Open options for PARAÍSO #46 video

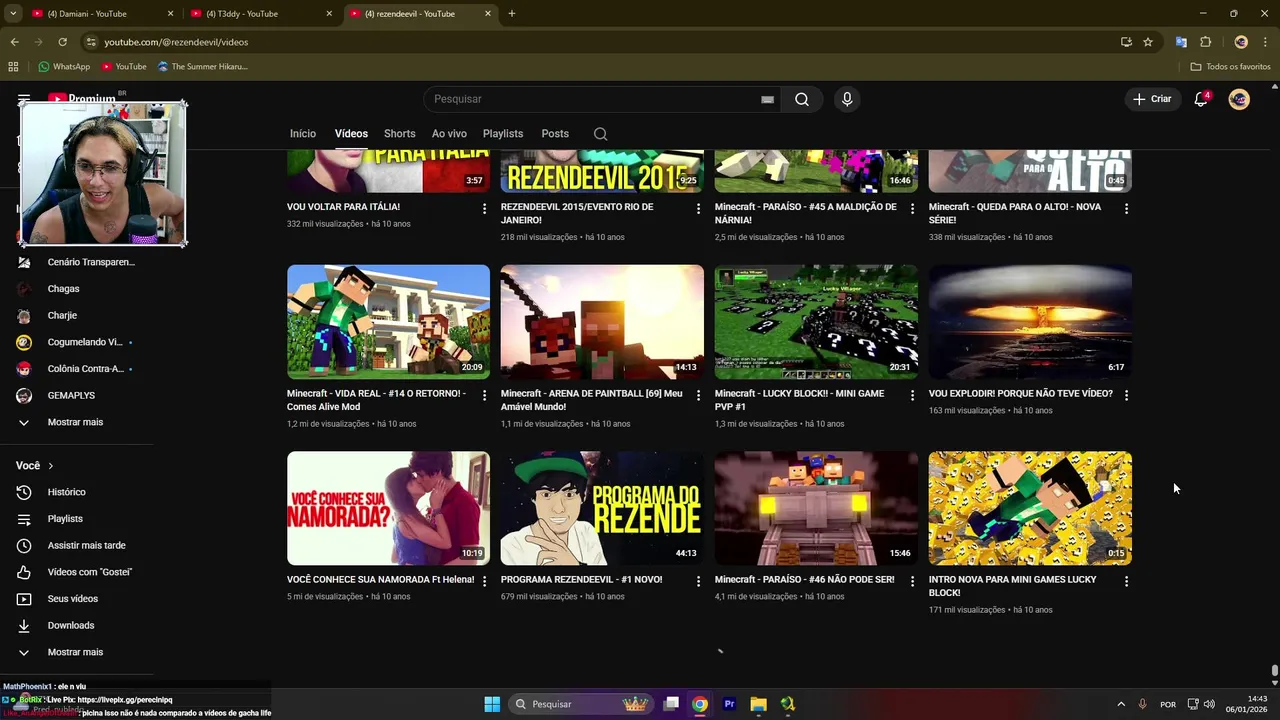tap(912, 581)
